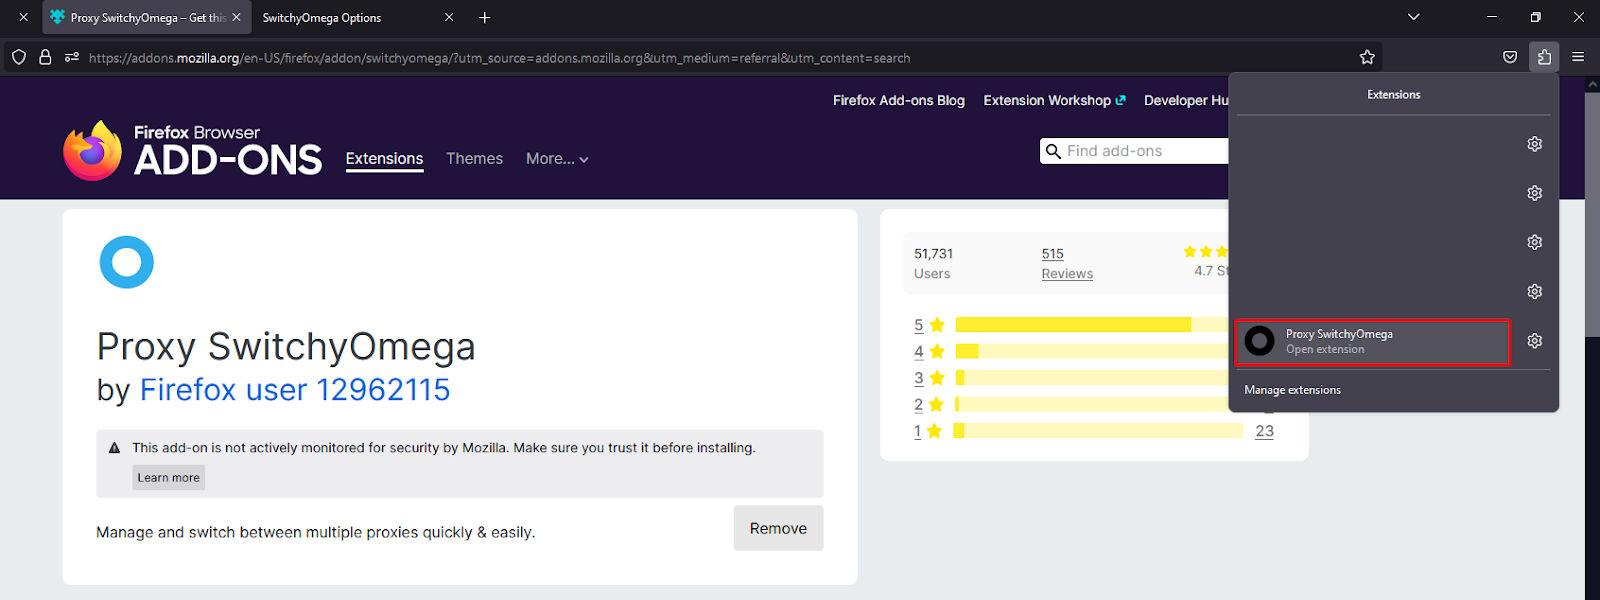Click the 4-star rating bar
The image size is (1600, 600).
(1091, 351)
